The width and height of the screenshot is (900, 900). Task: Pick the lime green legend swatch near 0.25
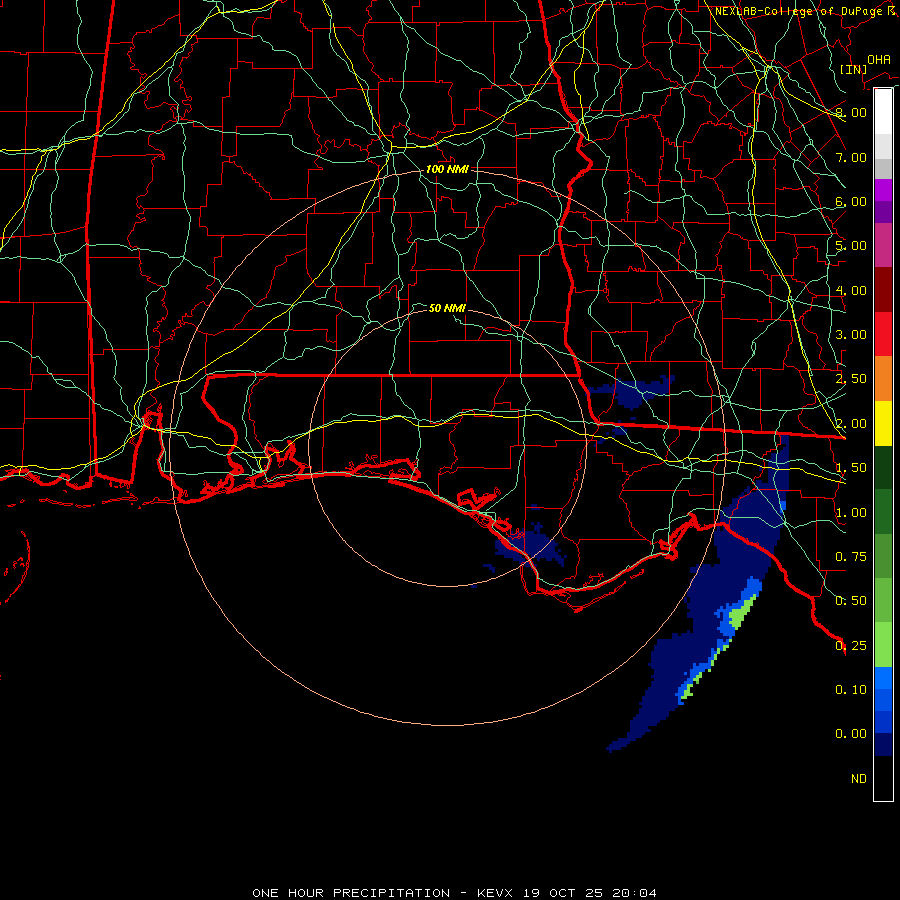883,645
